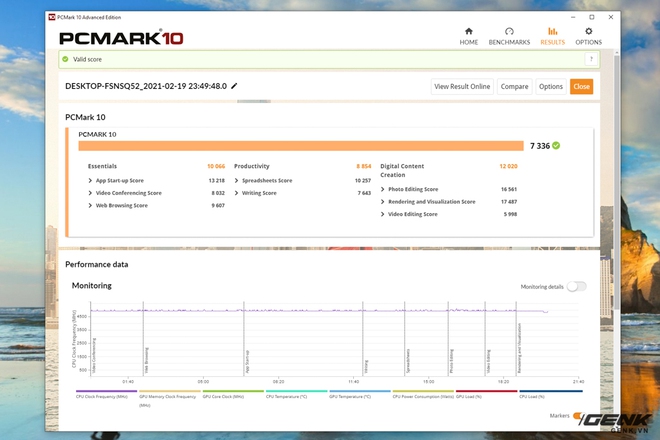Open the Options tab with the gear icon

click(x=588, y=37)
